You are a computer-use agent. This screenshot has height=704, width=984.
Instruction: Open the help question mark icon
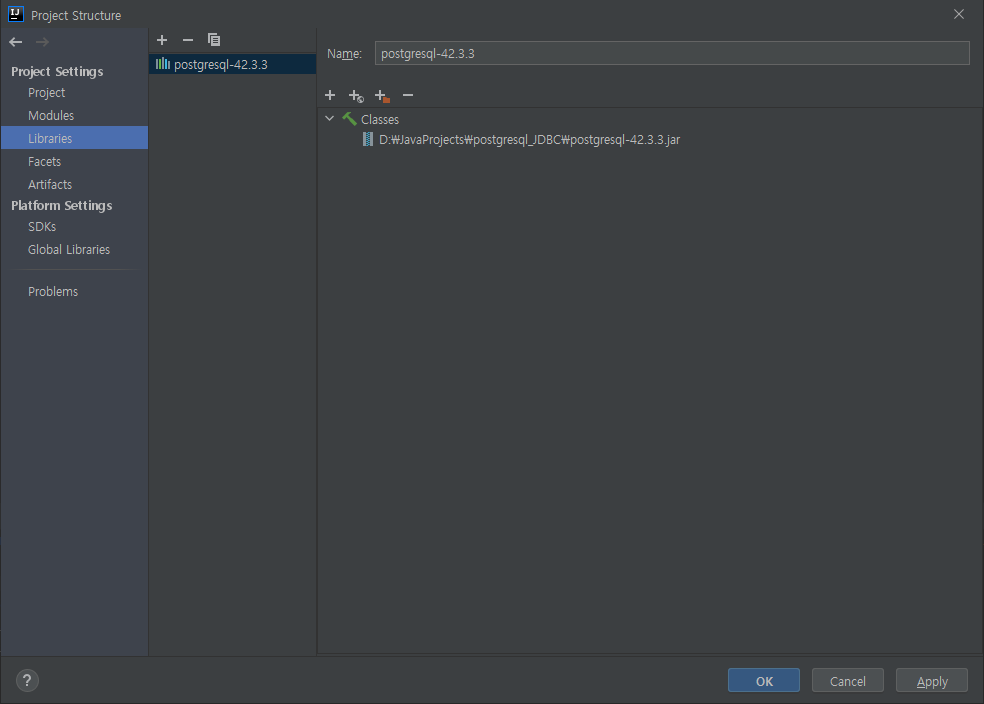pyautogui.click(x=26, y=680)
